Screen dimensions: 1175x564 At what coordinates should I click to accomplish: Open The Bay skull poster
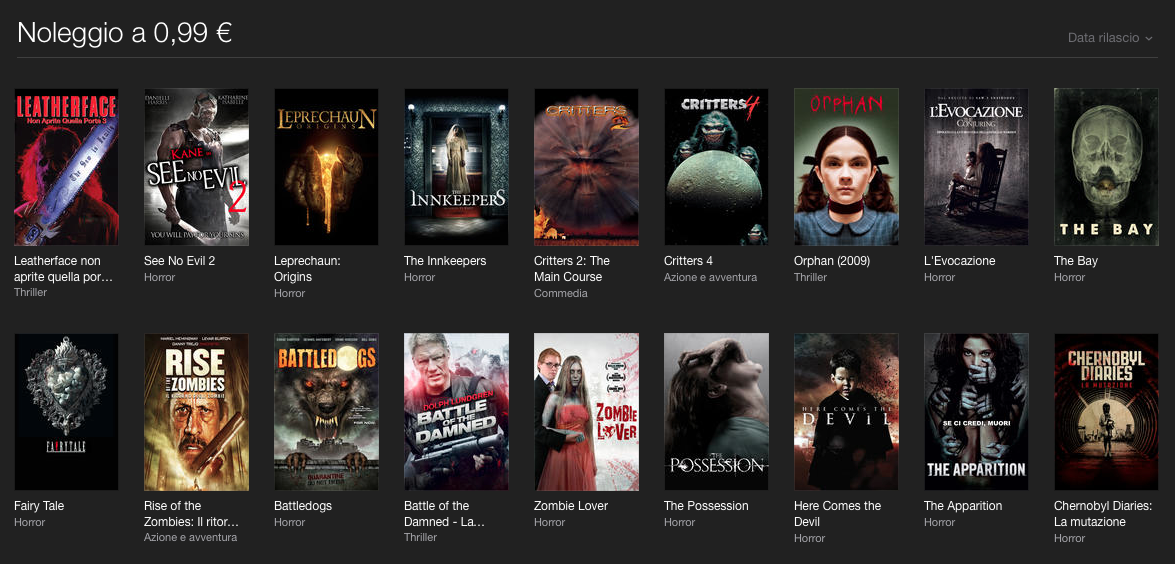(1106, 167)
